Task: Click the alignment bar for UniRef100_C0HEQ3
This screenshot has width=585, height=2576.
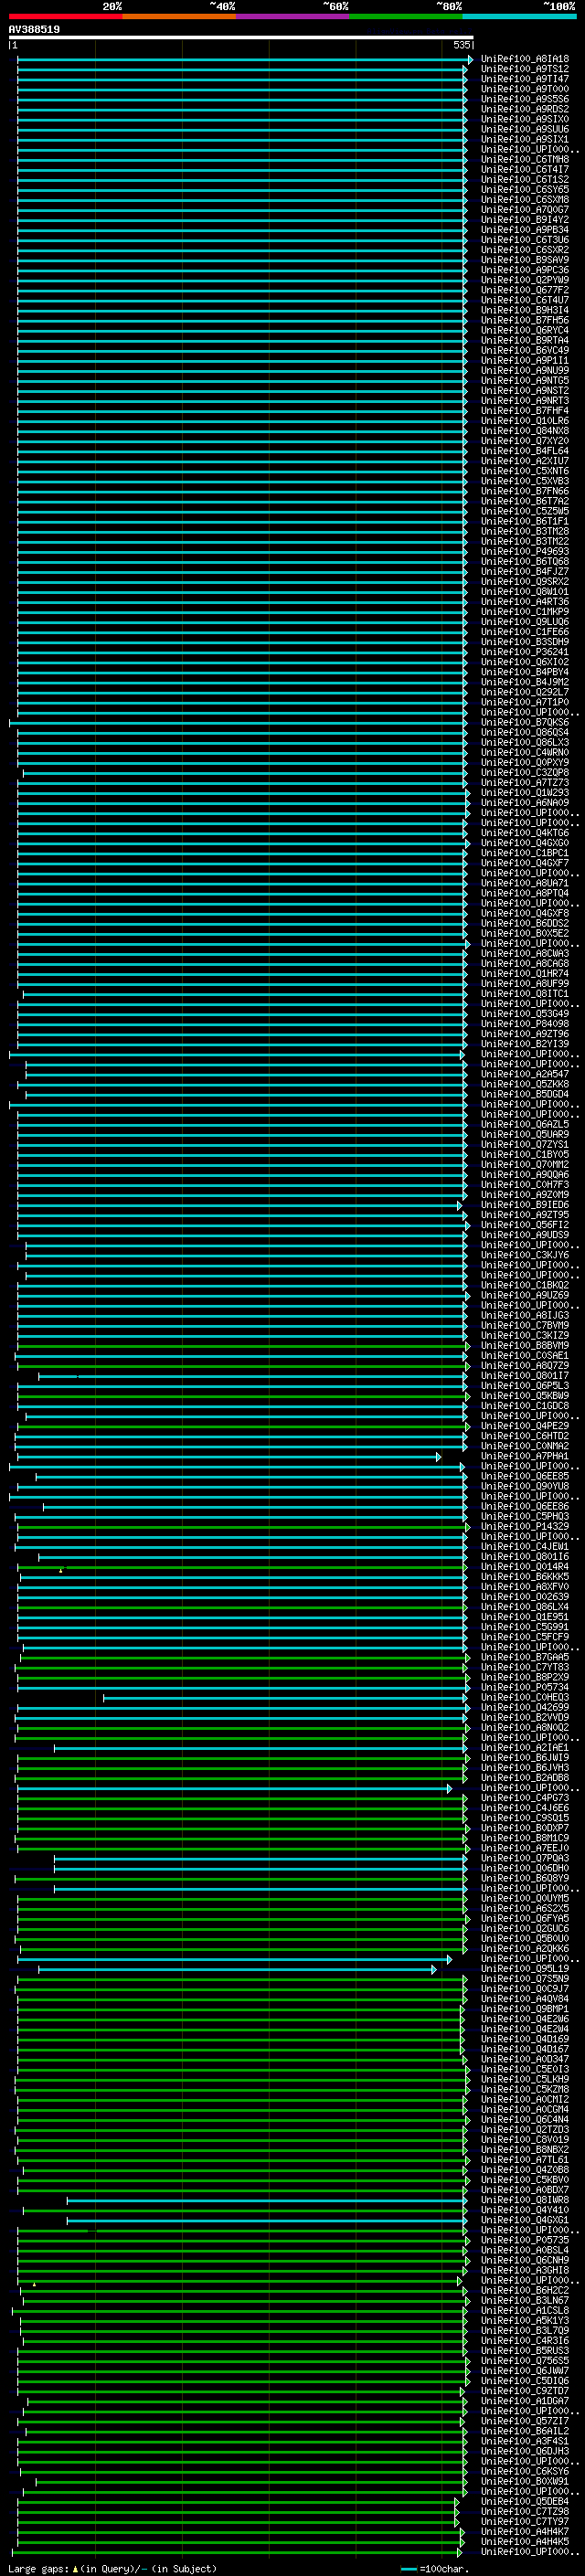Action: pos(285,1698)
